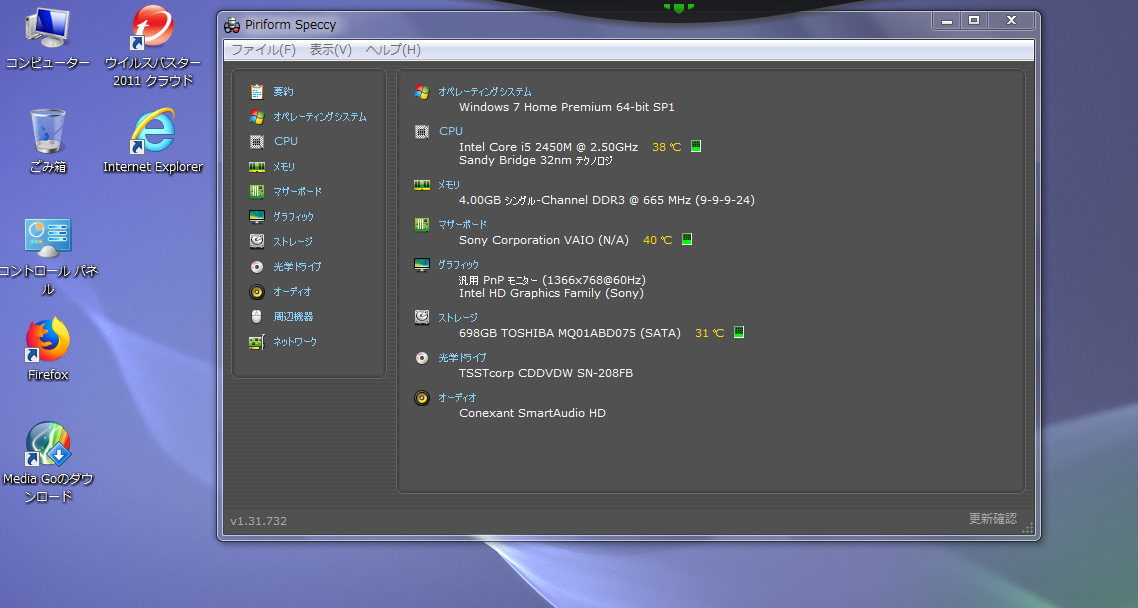The width and height of the screenshot is (1138, 608).
Task: Select the コンピューター desktop icon
Action: 48,39
